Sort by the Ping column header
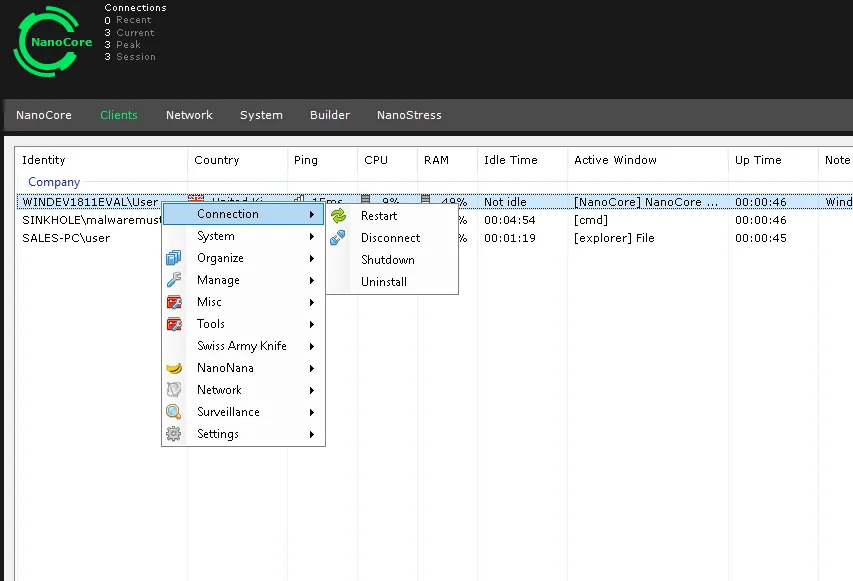This screenshot has width=853, height=581. (322, 160)
